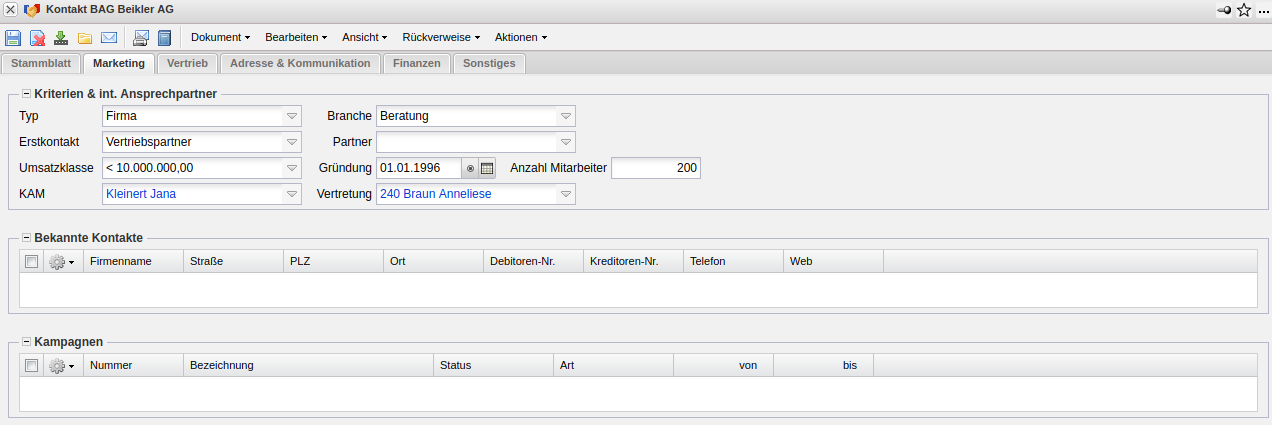The image size is (1272, 425).
Task: Click the printer icon in the toolbar
Action: [x=141, y=38]
